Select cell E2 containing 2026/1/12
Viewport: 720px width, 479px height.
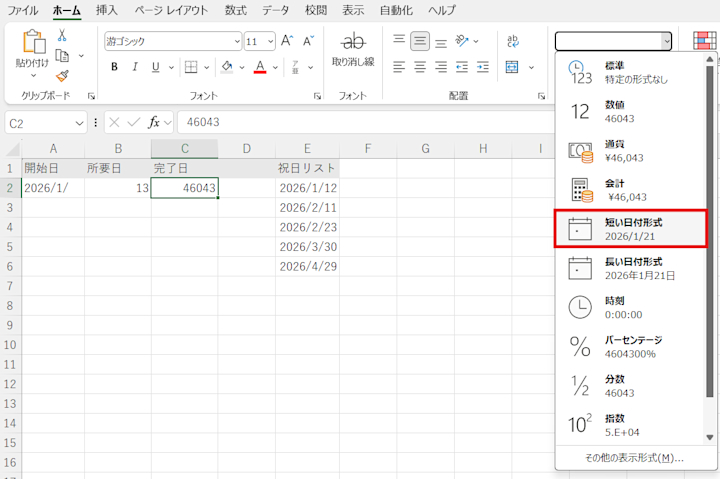click(308, 188)
